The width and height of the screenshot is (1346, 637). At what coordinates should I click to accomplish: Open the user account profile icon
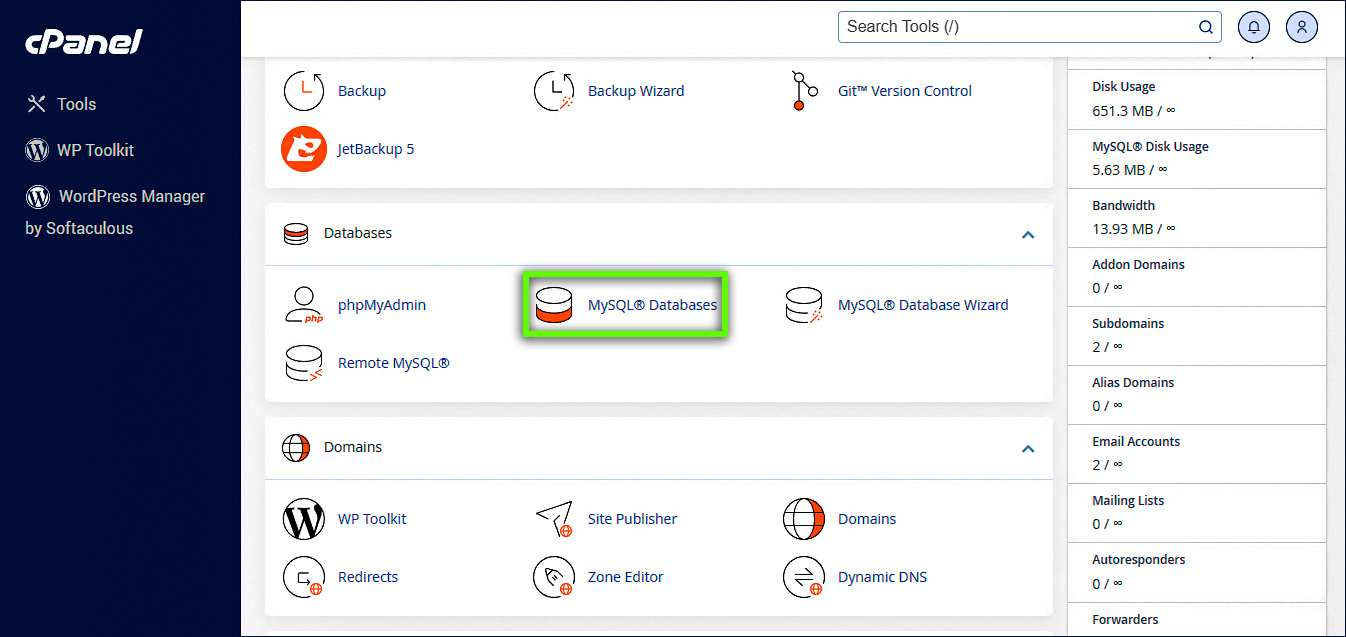click(1301, 26)
